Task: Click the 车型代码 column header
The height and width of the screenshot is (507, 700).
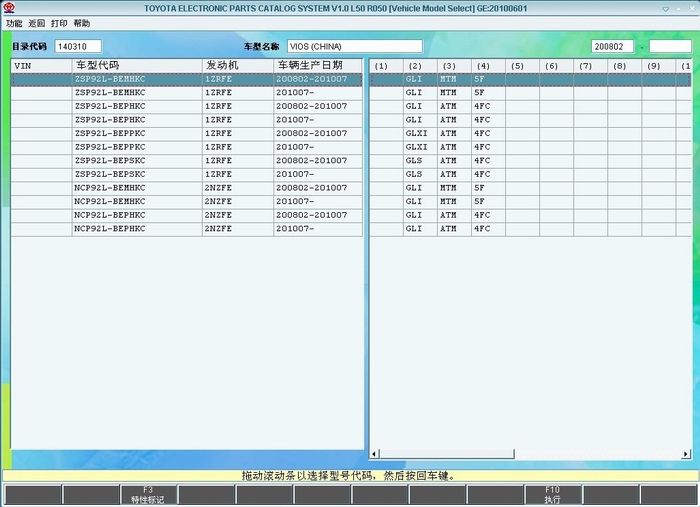Action: [x=137, y=66]
